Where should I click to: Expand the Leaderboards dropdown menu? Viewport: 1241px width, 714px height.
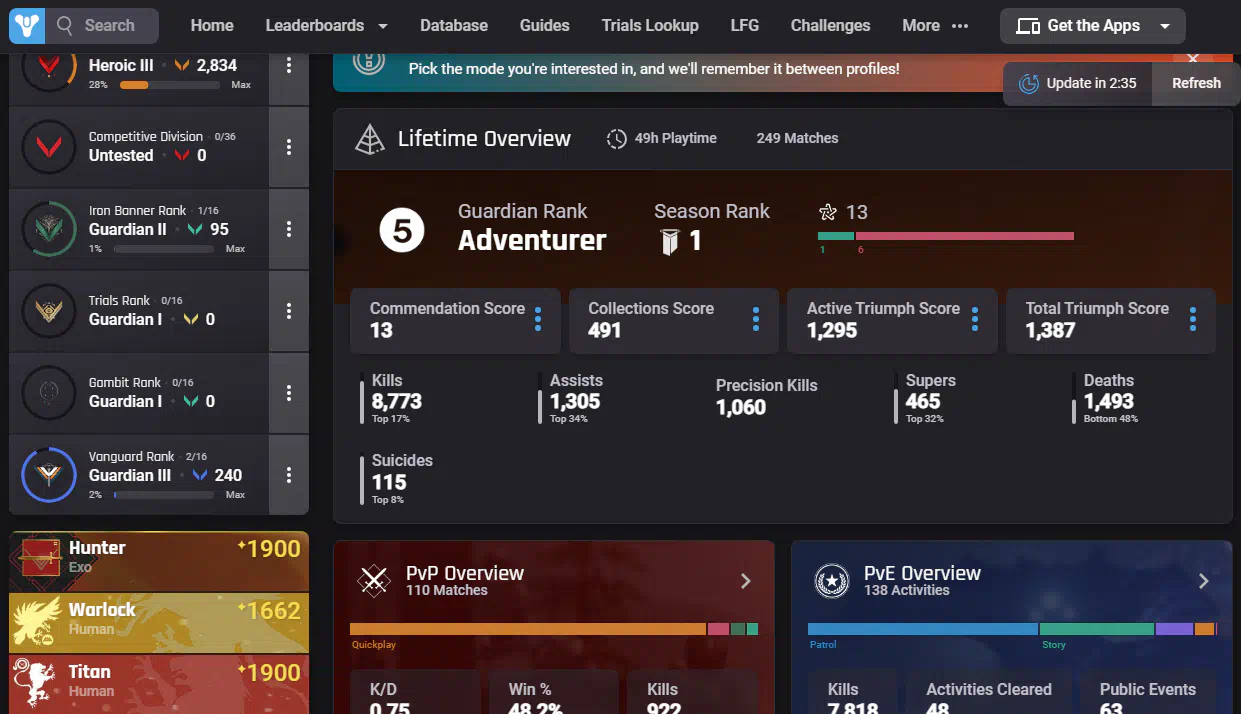click(x=326, y=25)
